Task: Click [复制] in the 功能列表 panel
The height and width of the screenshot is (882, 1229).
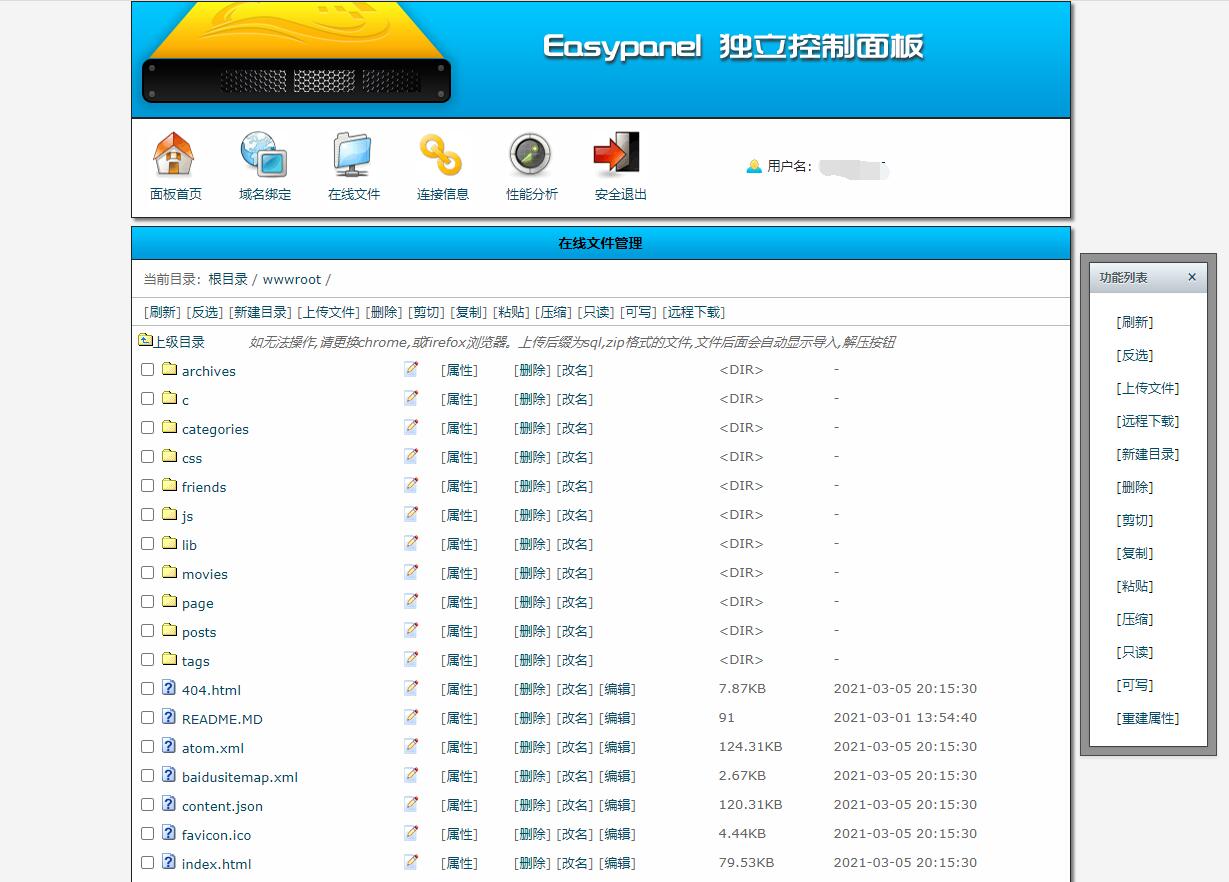Action: coord(1135,553)
